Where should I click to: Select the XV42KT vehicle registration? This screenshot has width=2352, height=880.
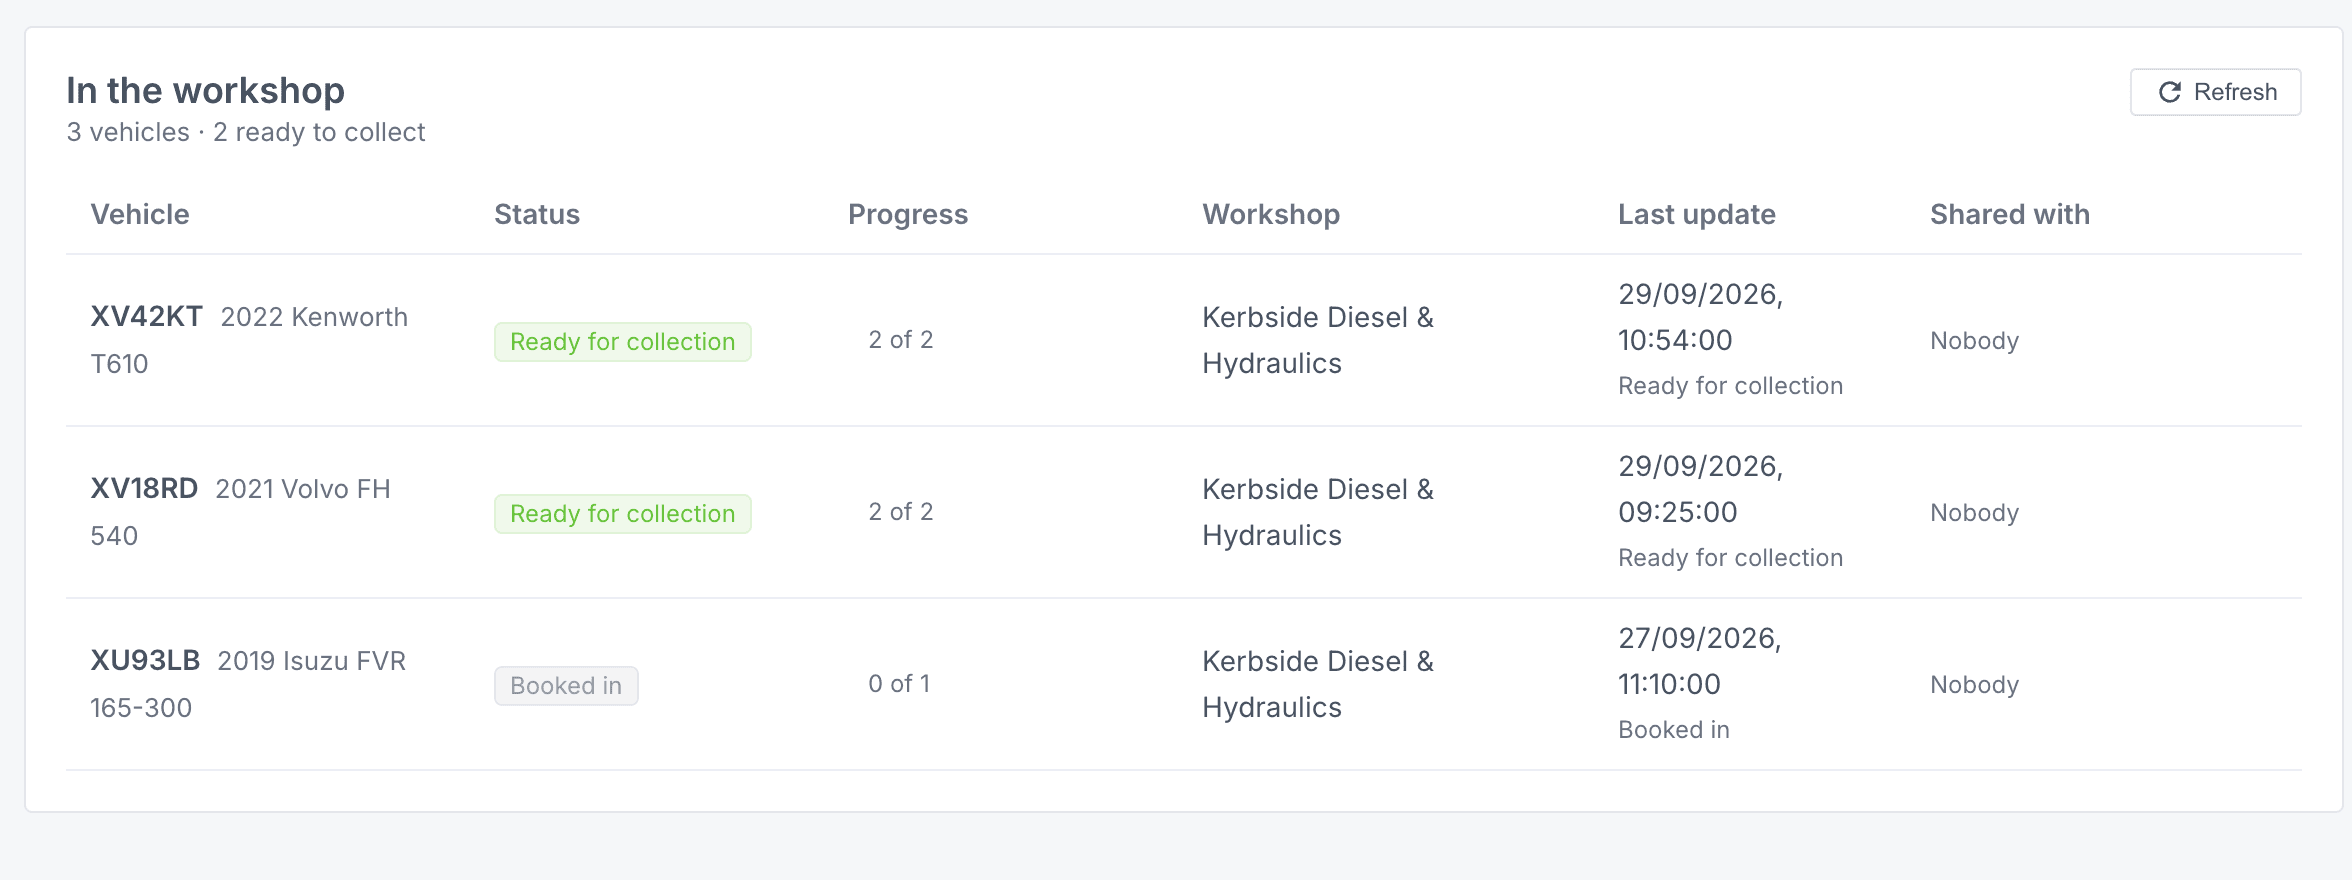click(146, 317)
